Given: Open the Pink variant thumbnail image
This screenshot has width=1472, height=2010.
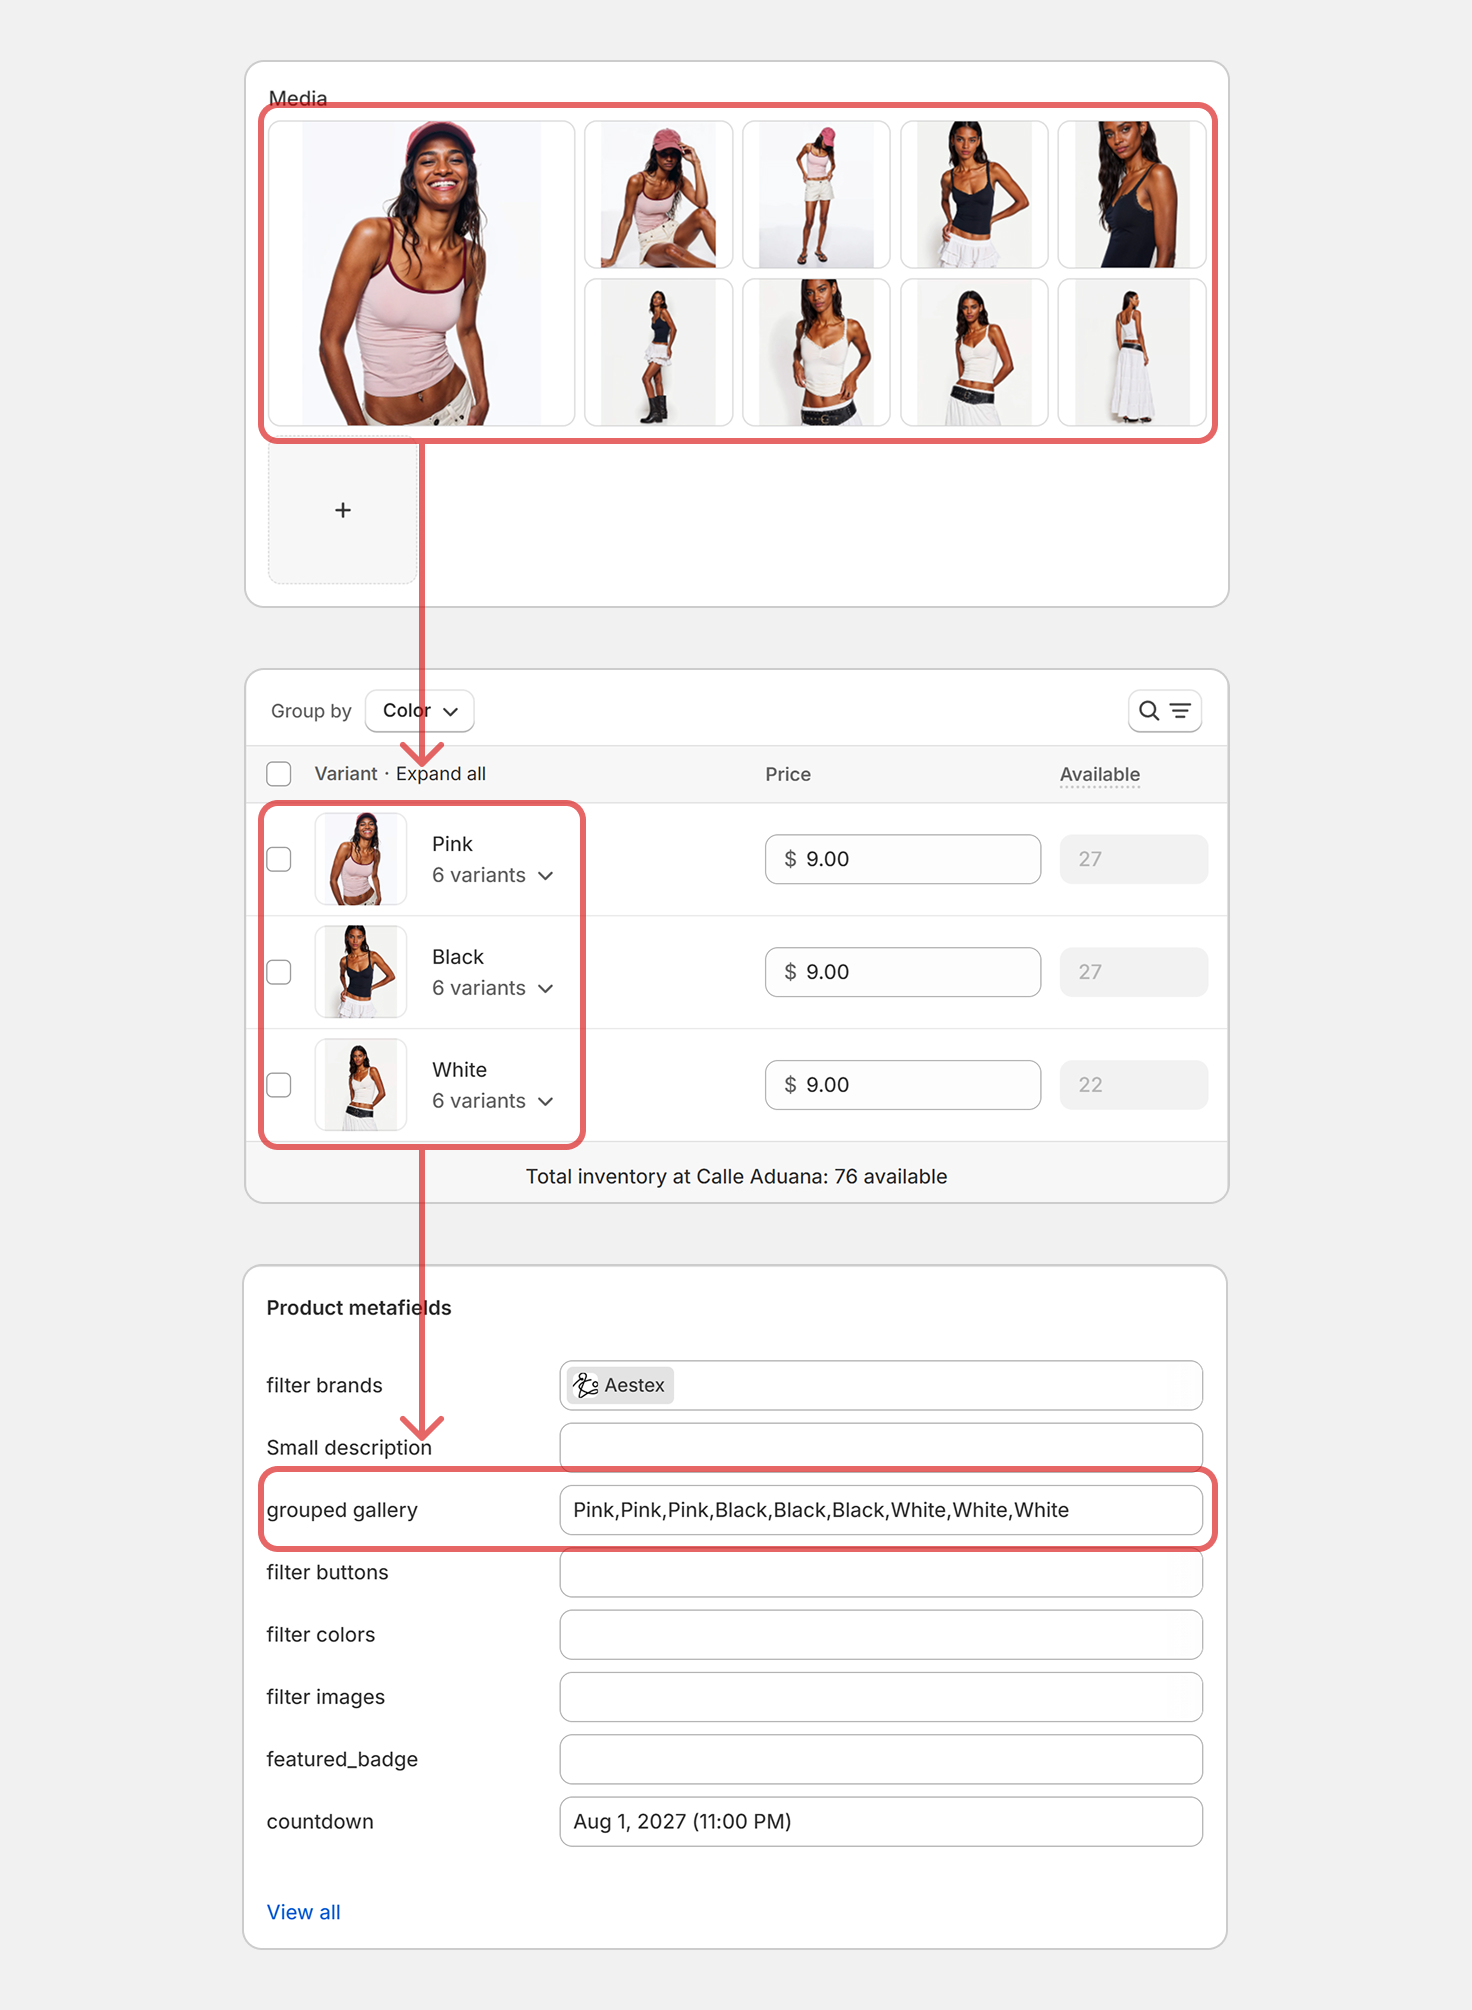Looking at the screenshot, I should click(x=361, y=859).
